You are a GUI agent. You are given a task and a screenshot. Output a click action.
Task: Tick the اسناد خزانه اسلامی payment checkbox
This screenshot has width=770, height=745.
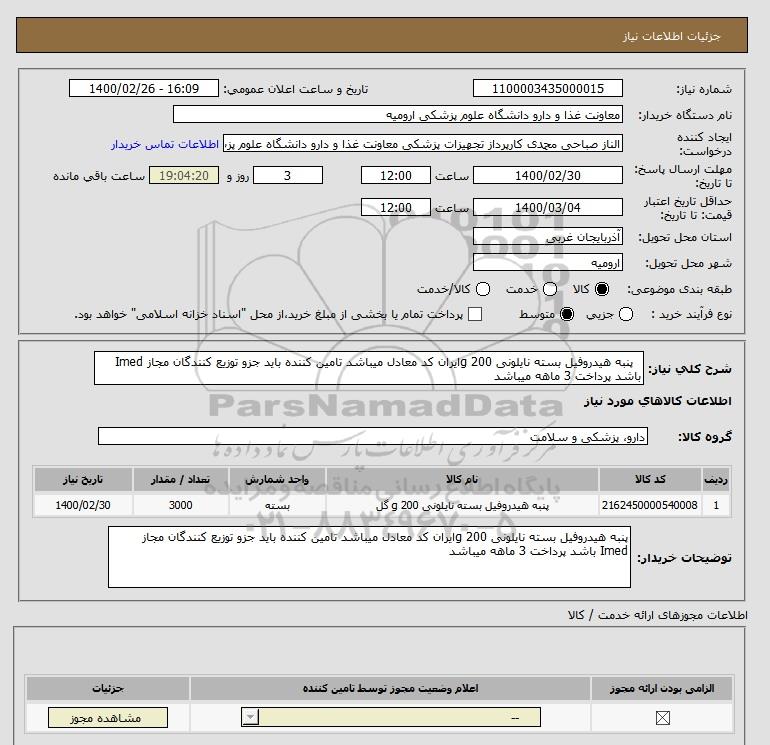coord(475,314)
